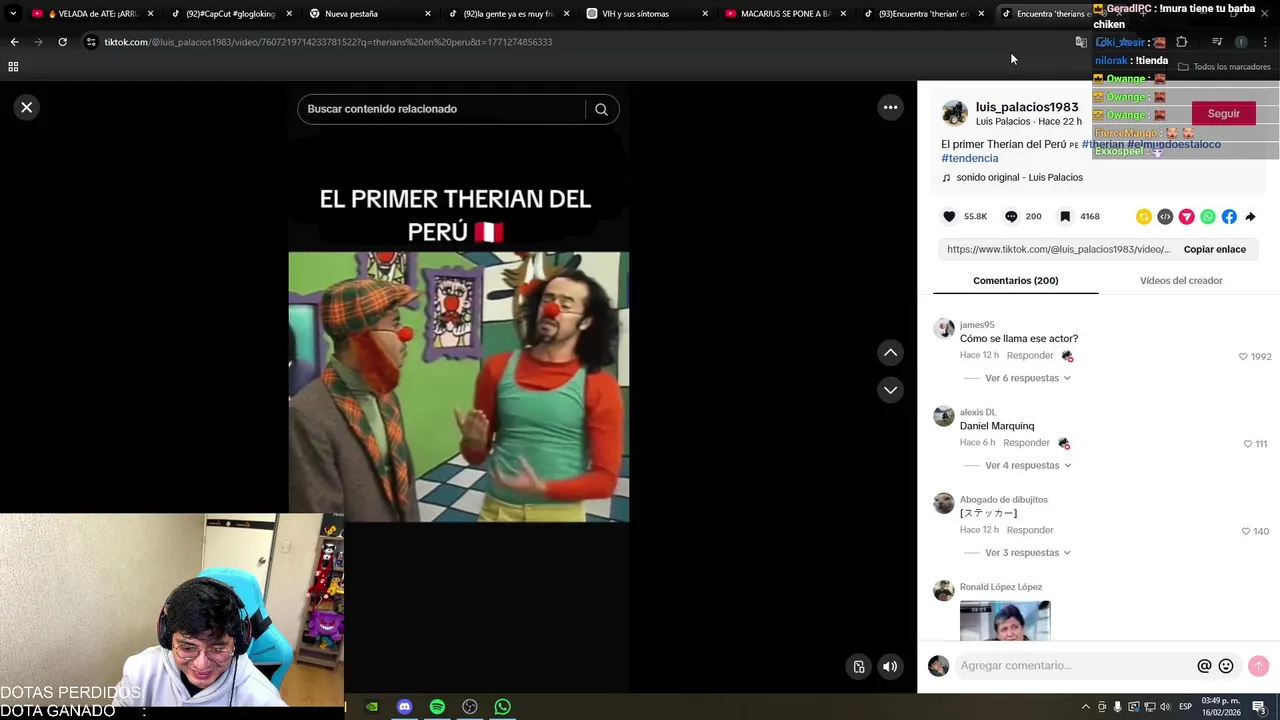The height and width of the screenshot is (720, 1280).
Task: Reload the page with the refresh icon
Action: (x=62, y=42)
